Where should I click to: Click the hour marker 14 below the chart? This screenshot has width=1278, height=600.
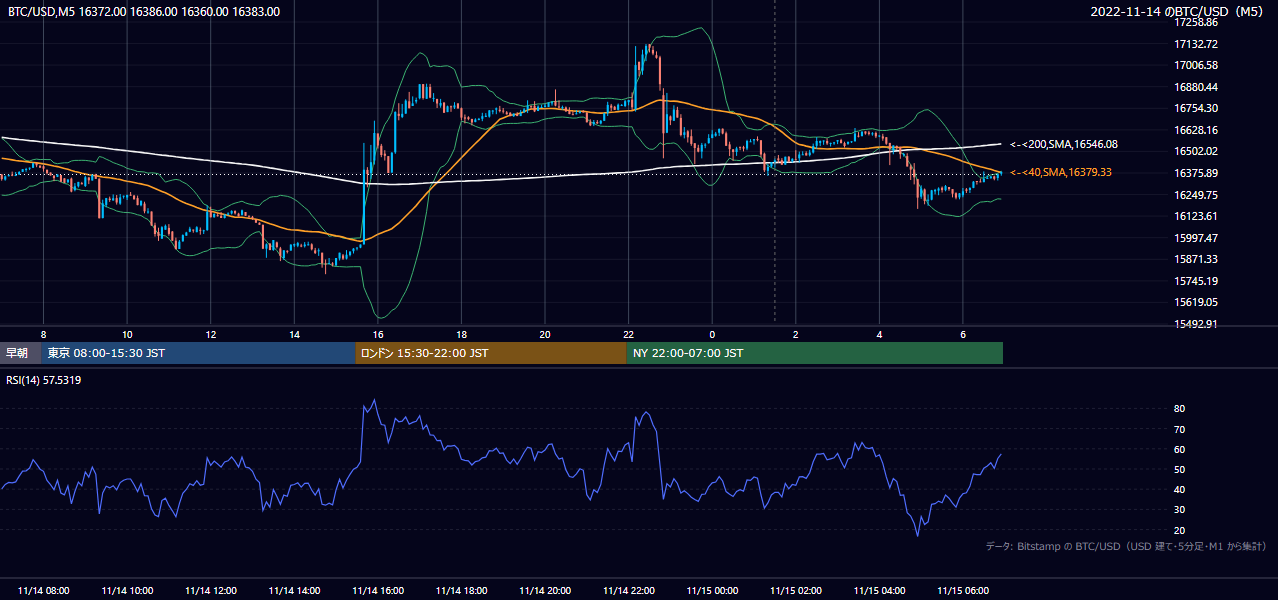[294, 334]
